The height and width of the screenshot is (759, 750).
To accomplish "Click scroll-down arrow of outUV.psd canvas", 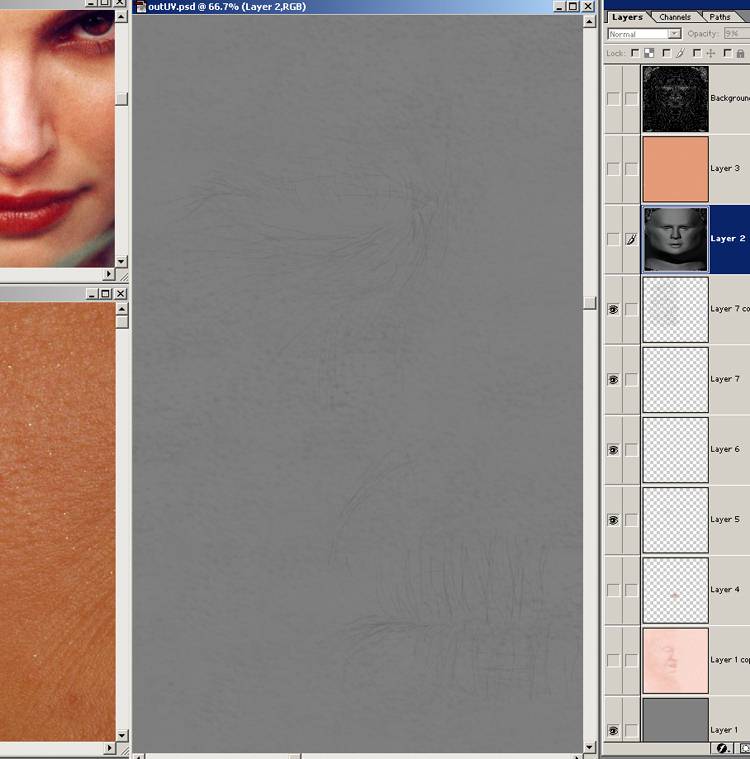I will coord(590,746).
